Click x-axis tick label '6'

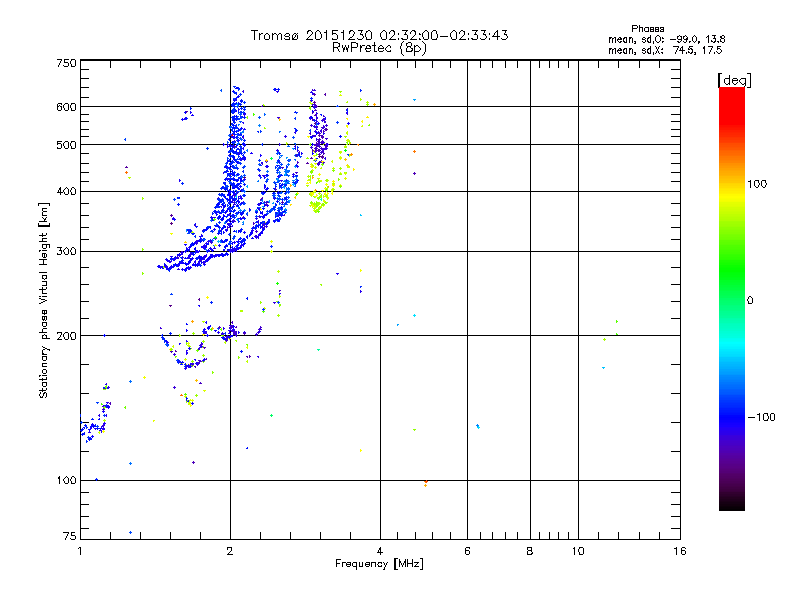click(467, 551)
